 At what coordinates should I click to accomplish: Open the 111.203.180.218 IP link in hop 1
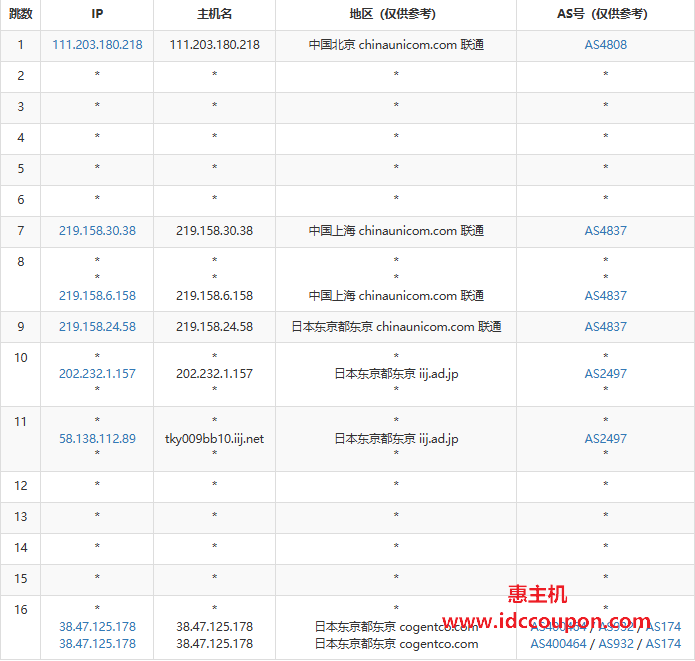click(x=97, y=45)
